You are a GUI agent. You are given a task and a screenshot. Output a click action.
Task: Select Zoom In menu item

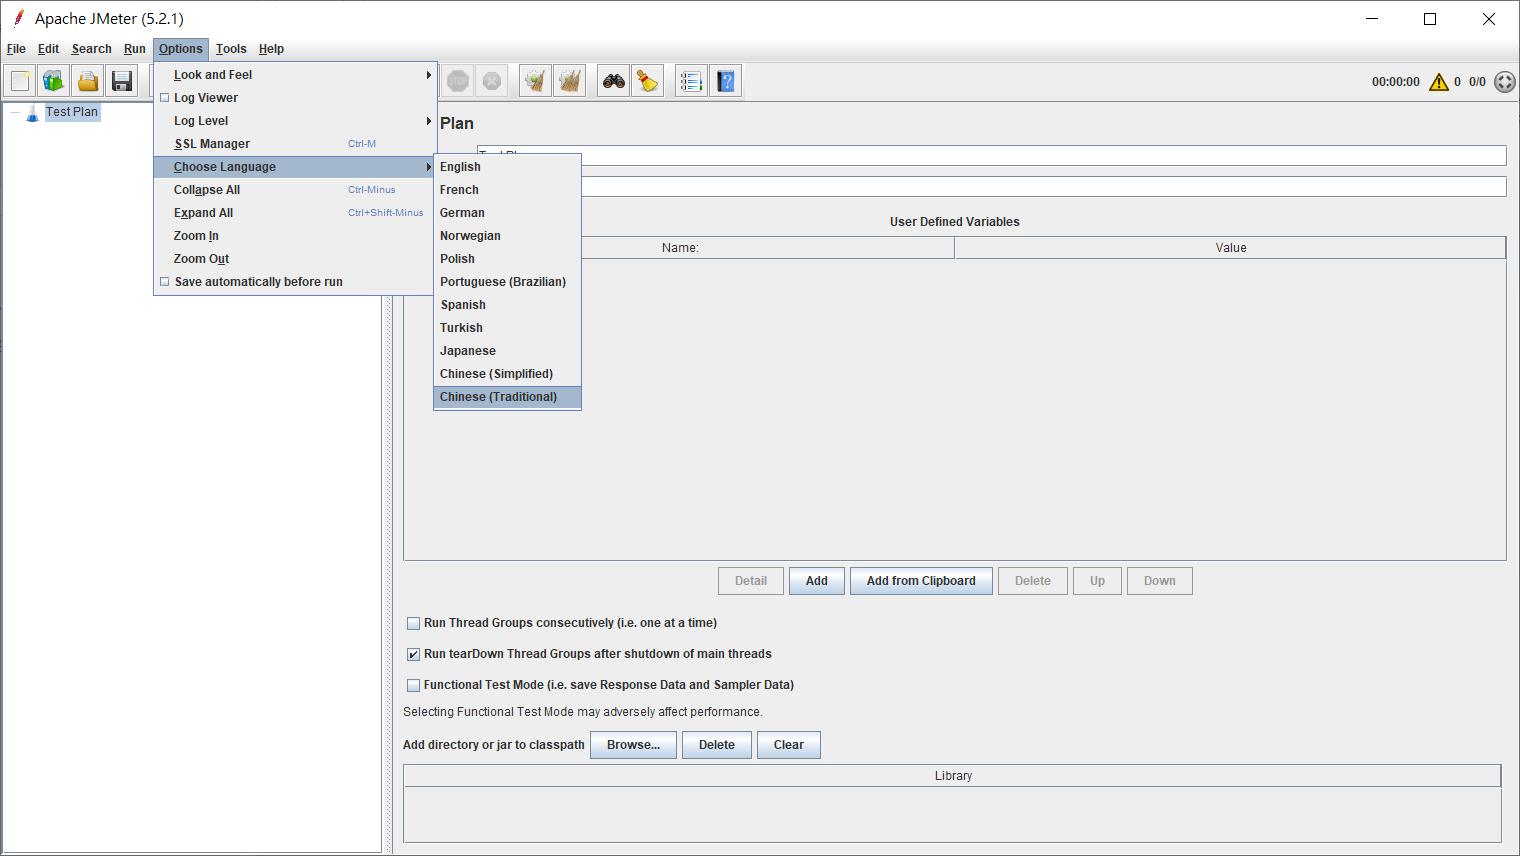point(295,236)
